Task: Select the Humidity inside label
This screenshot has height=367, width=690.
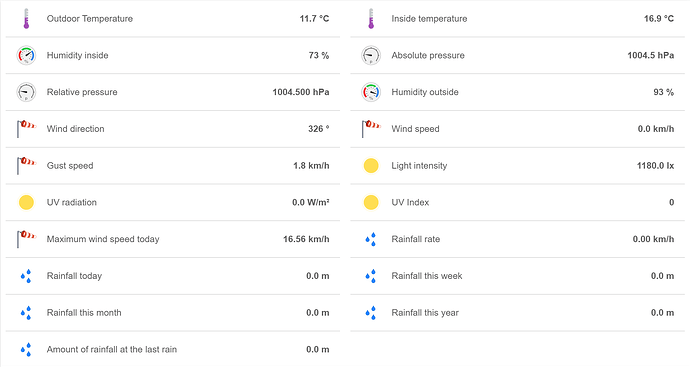Action: pos(77,55)
